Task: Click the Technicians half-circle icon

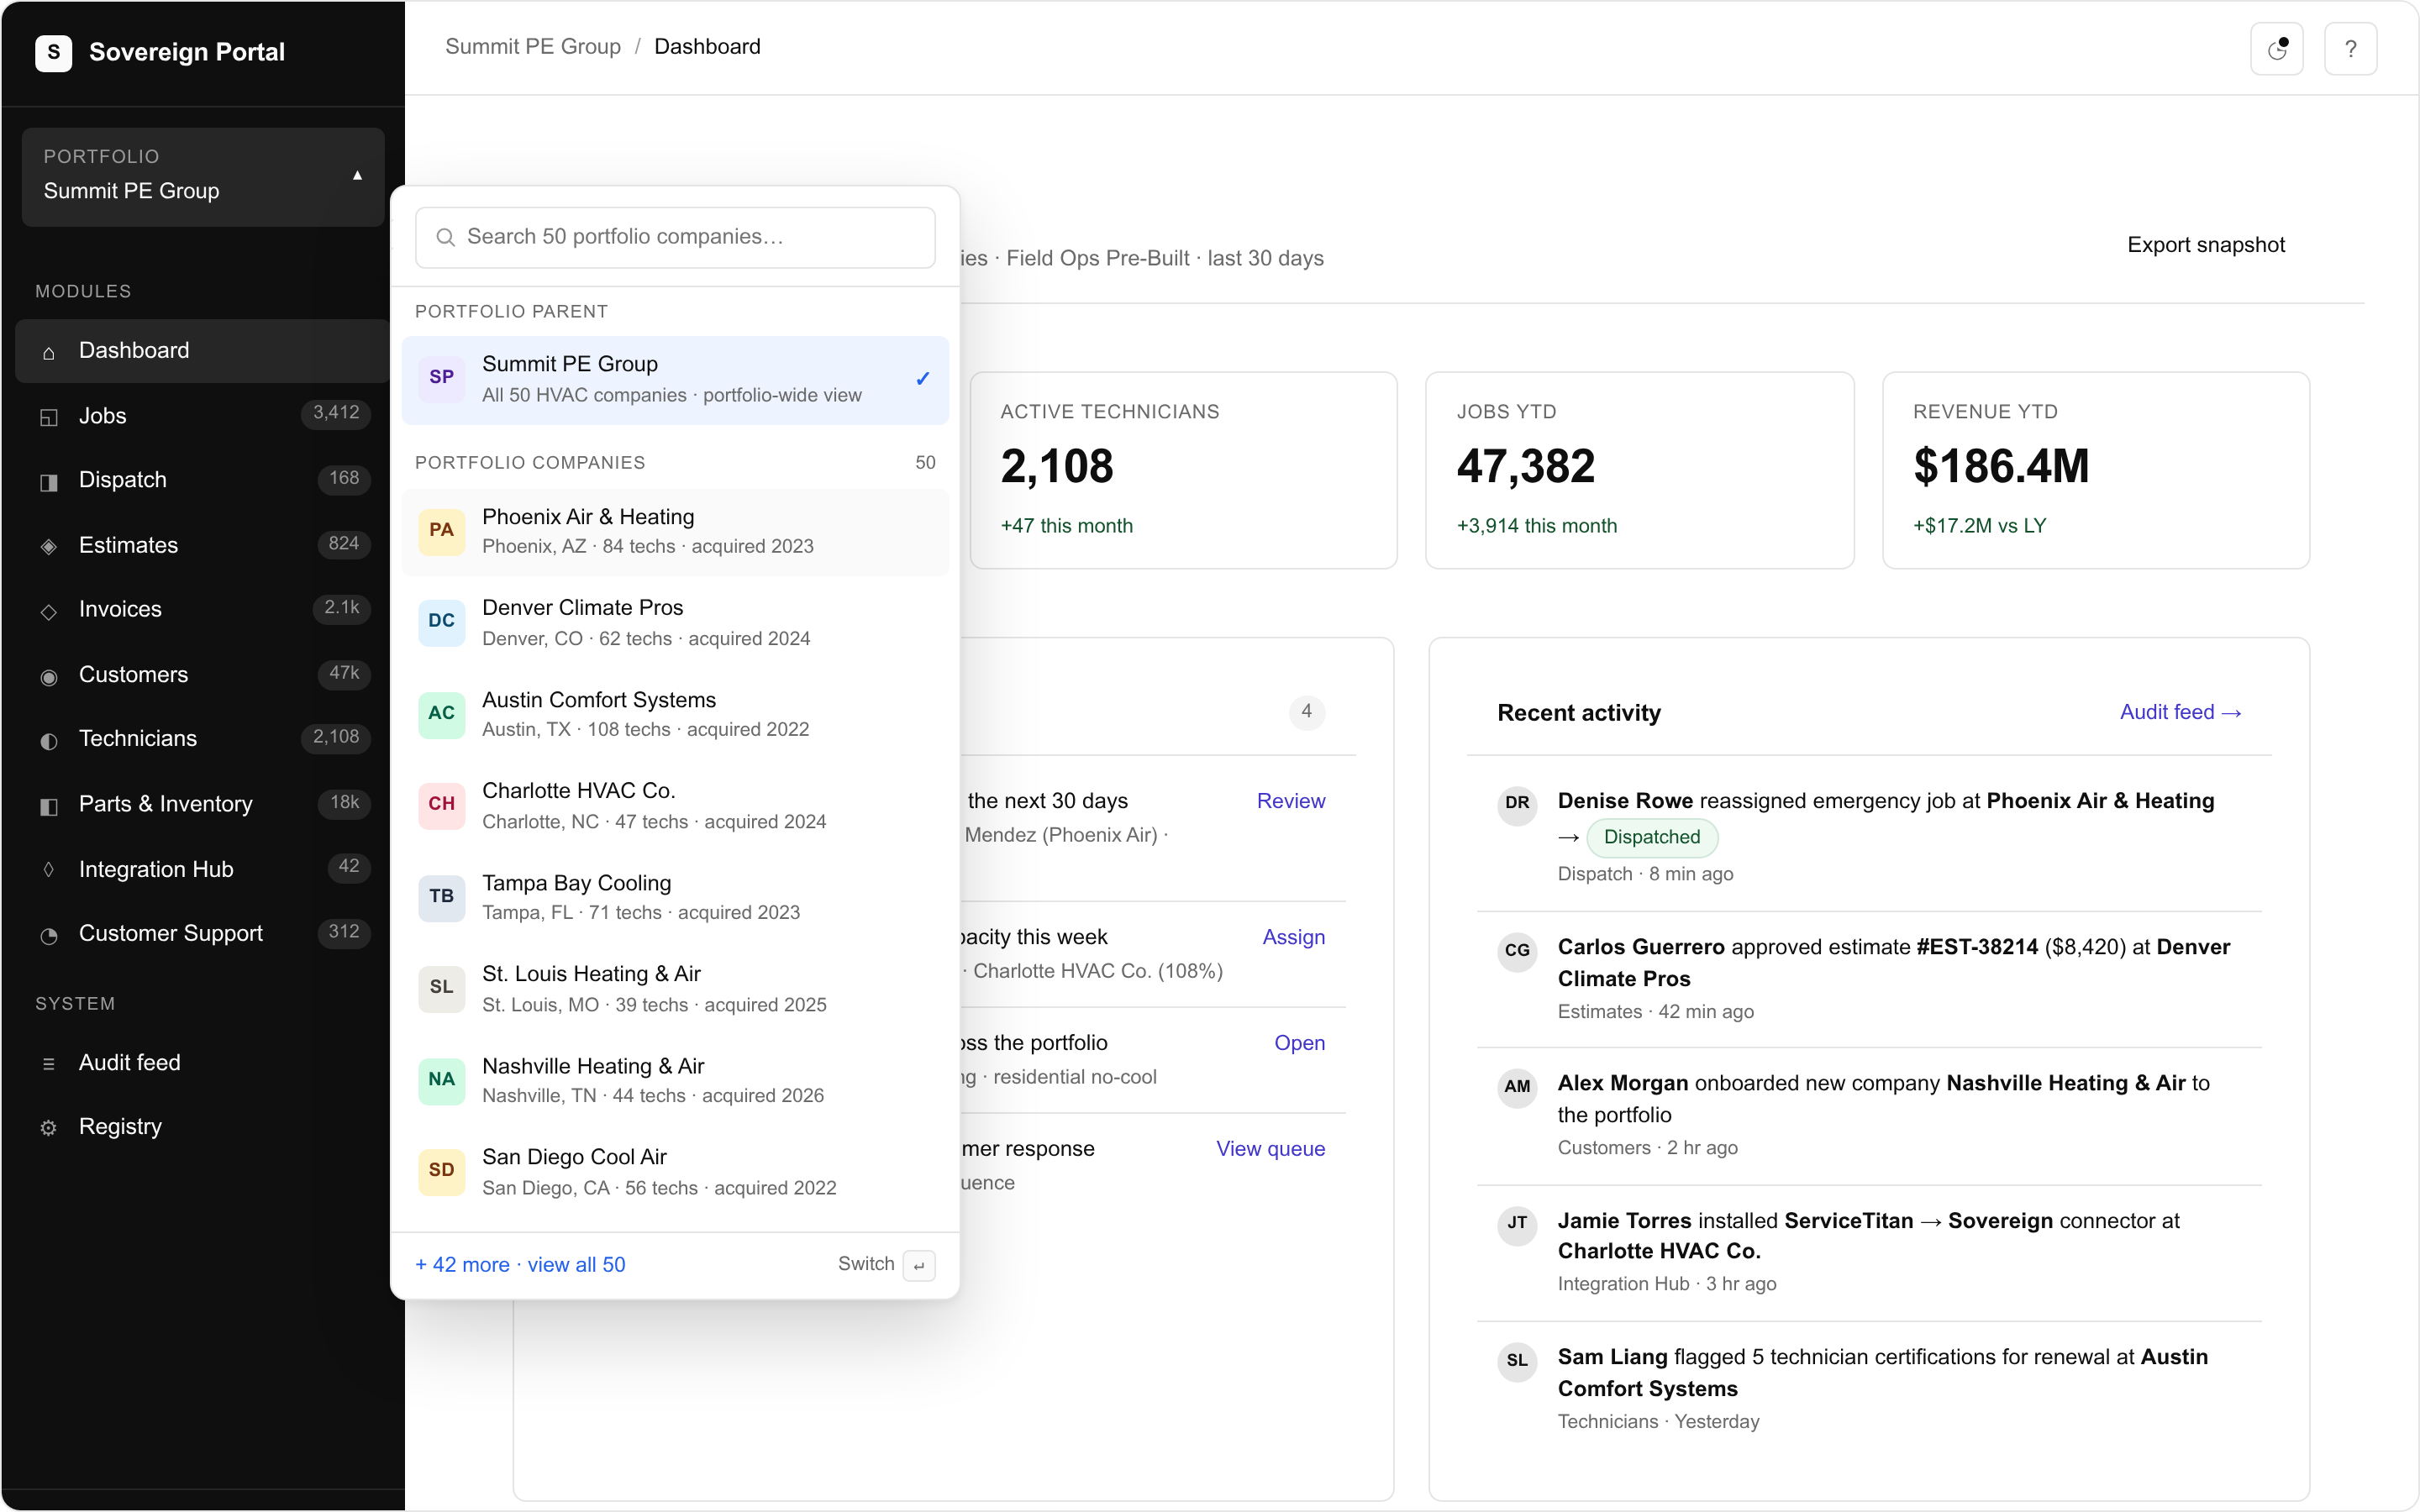Action: [48, 740]
